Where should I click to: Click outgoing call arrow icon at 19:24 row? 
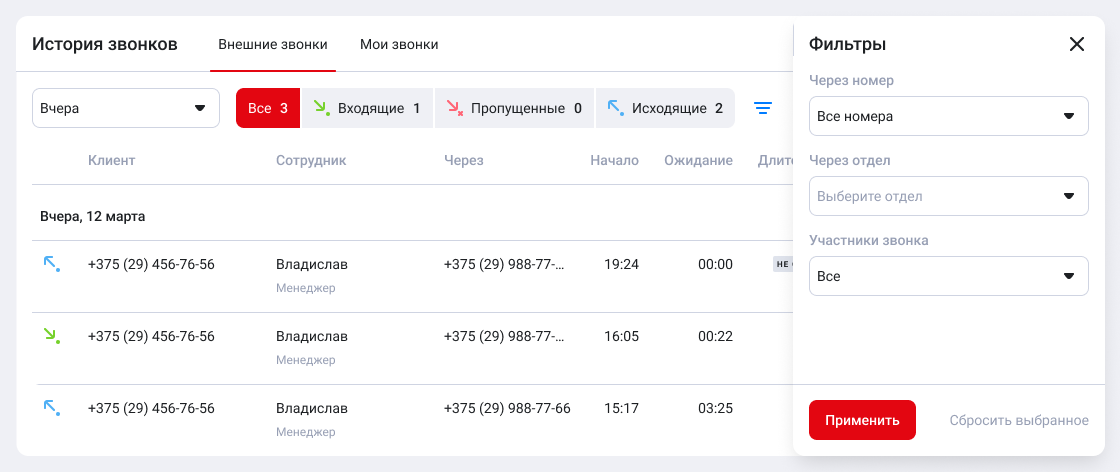point(51,264)
